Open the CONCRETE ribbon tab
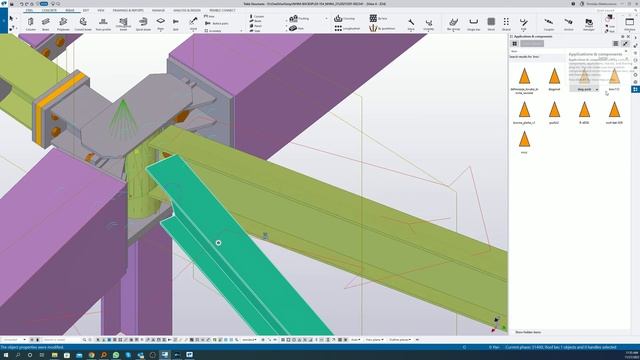 pos(49,10)
